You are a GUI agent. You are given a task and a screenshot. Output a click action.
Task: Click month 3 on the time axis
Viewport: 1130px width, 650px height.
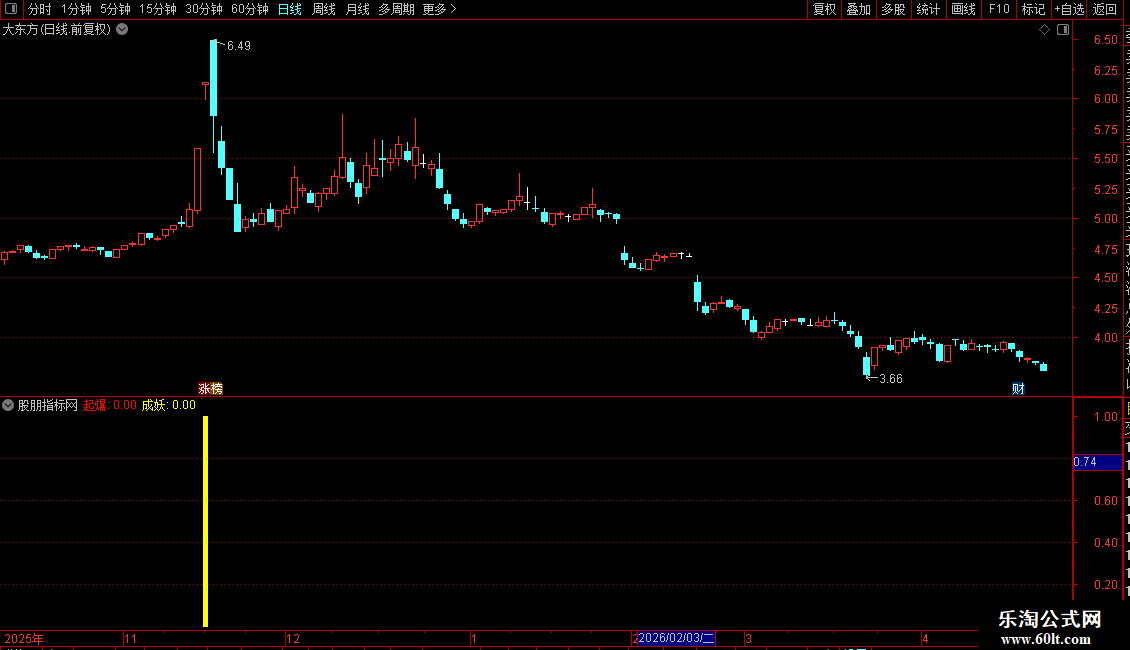coord(749,638)
